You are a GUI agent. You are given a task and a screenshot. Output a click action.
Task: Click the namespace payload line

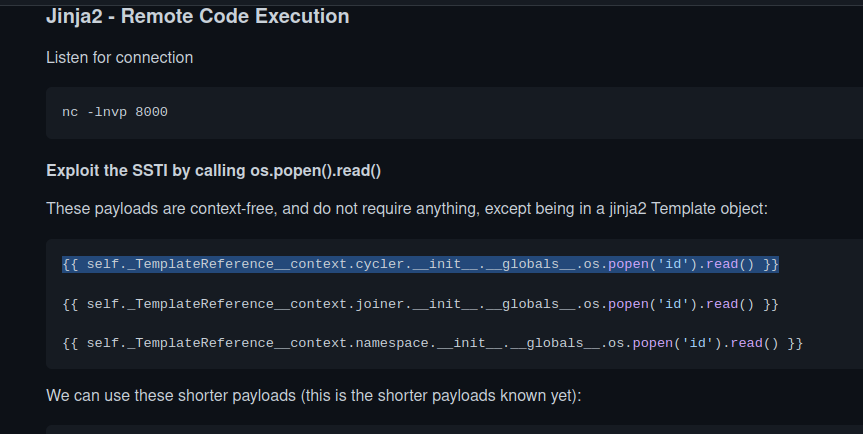coord(433,343)
